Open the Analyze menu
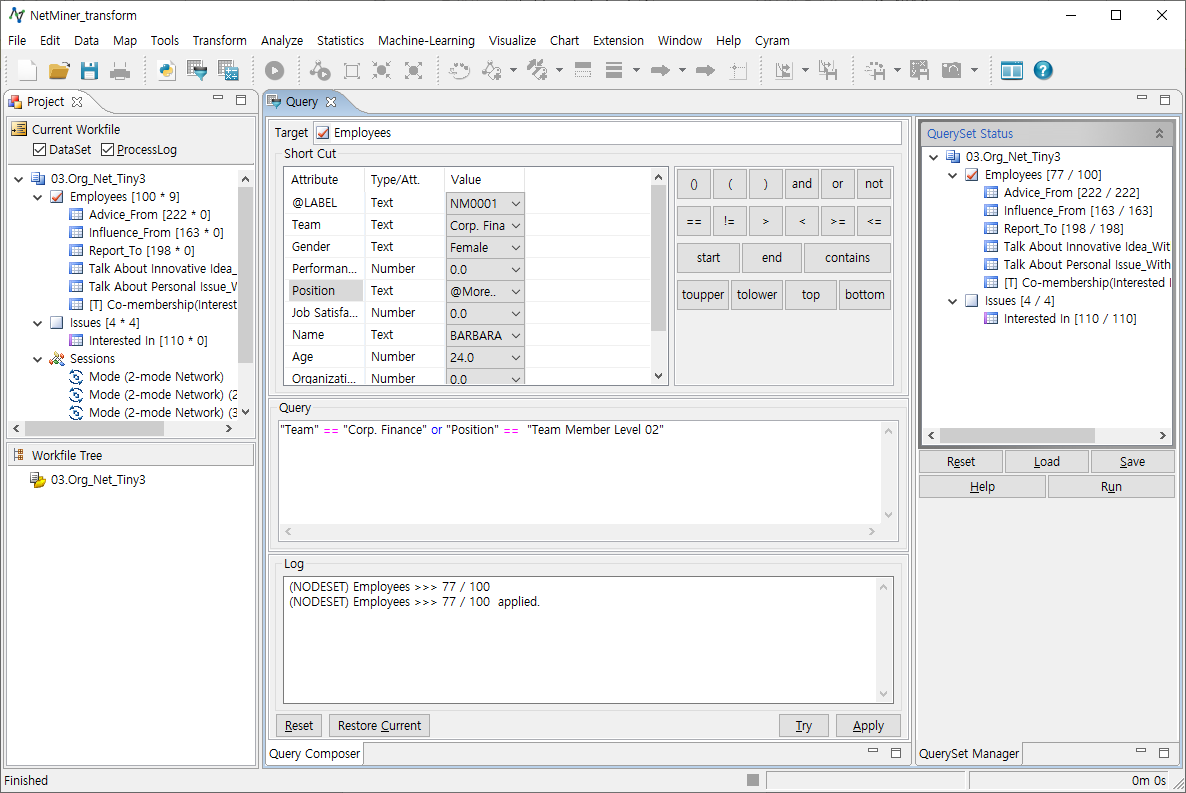 click(281, 40)
